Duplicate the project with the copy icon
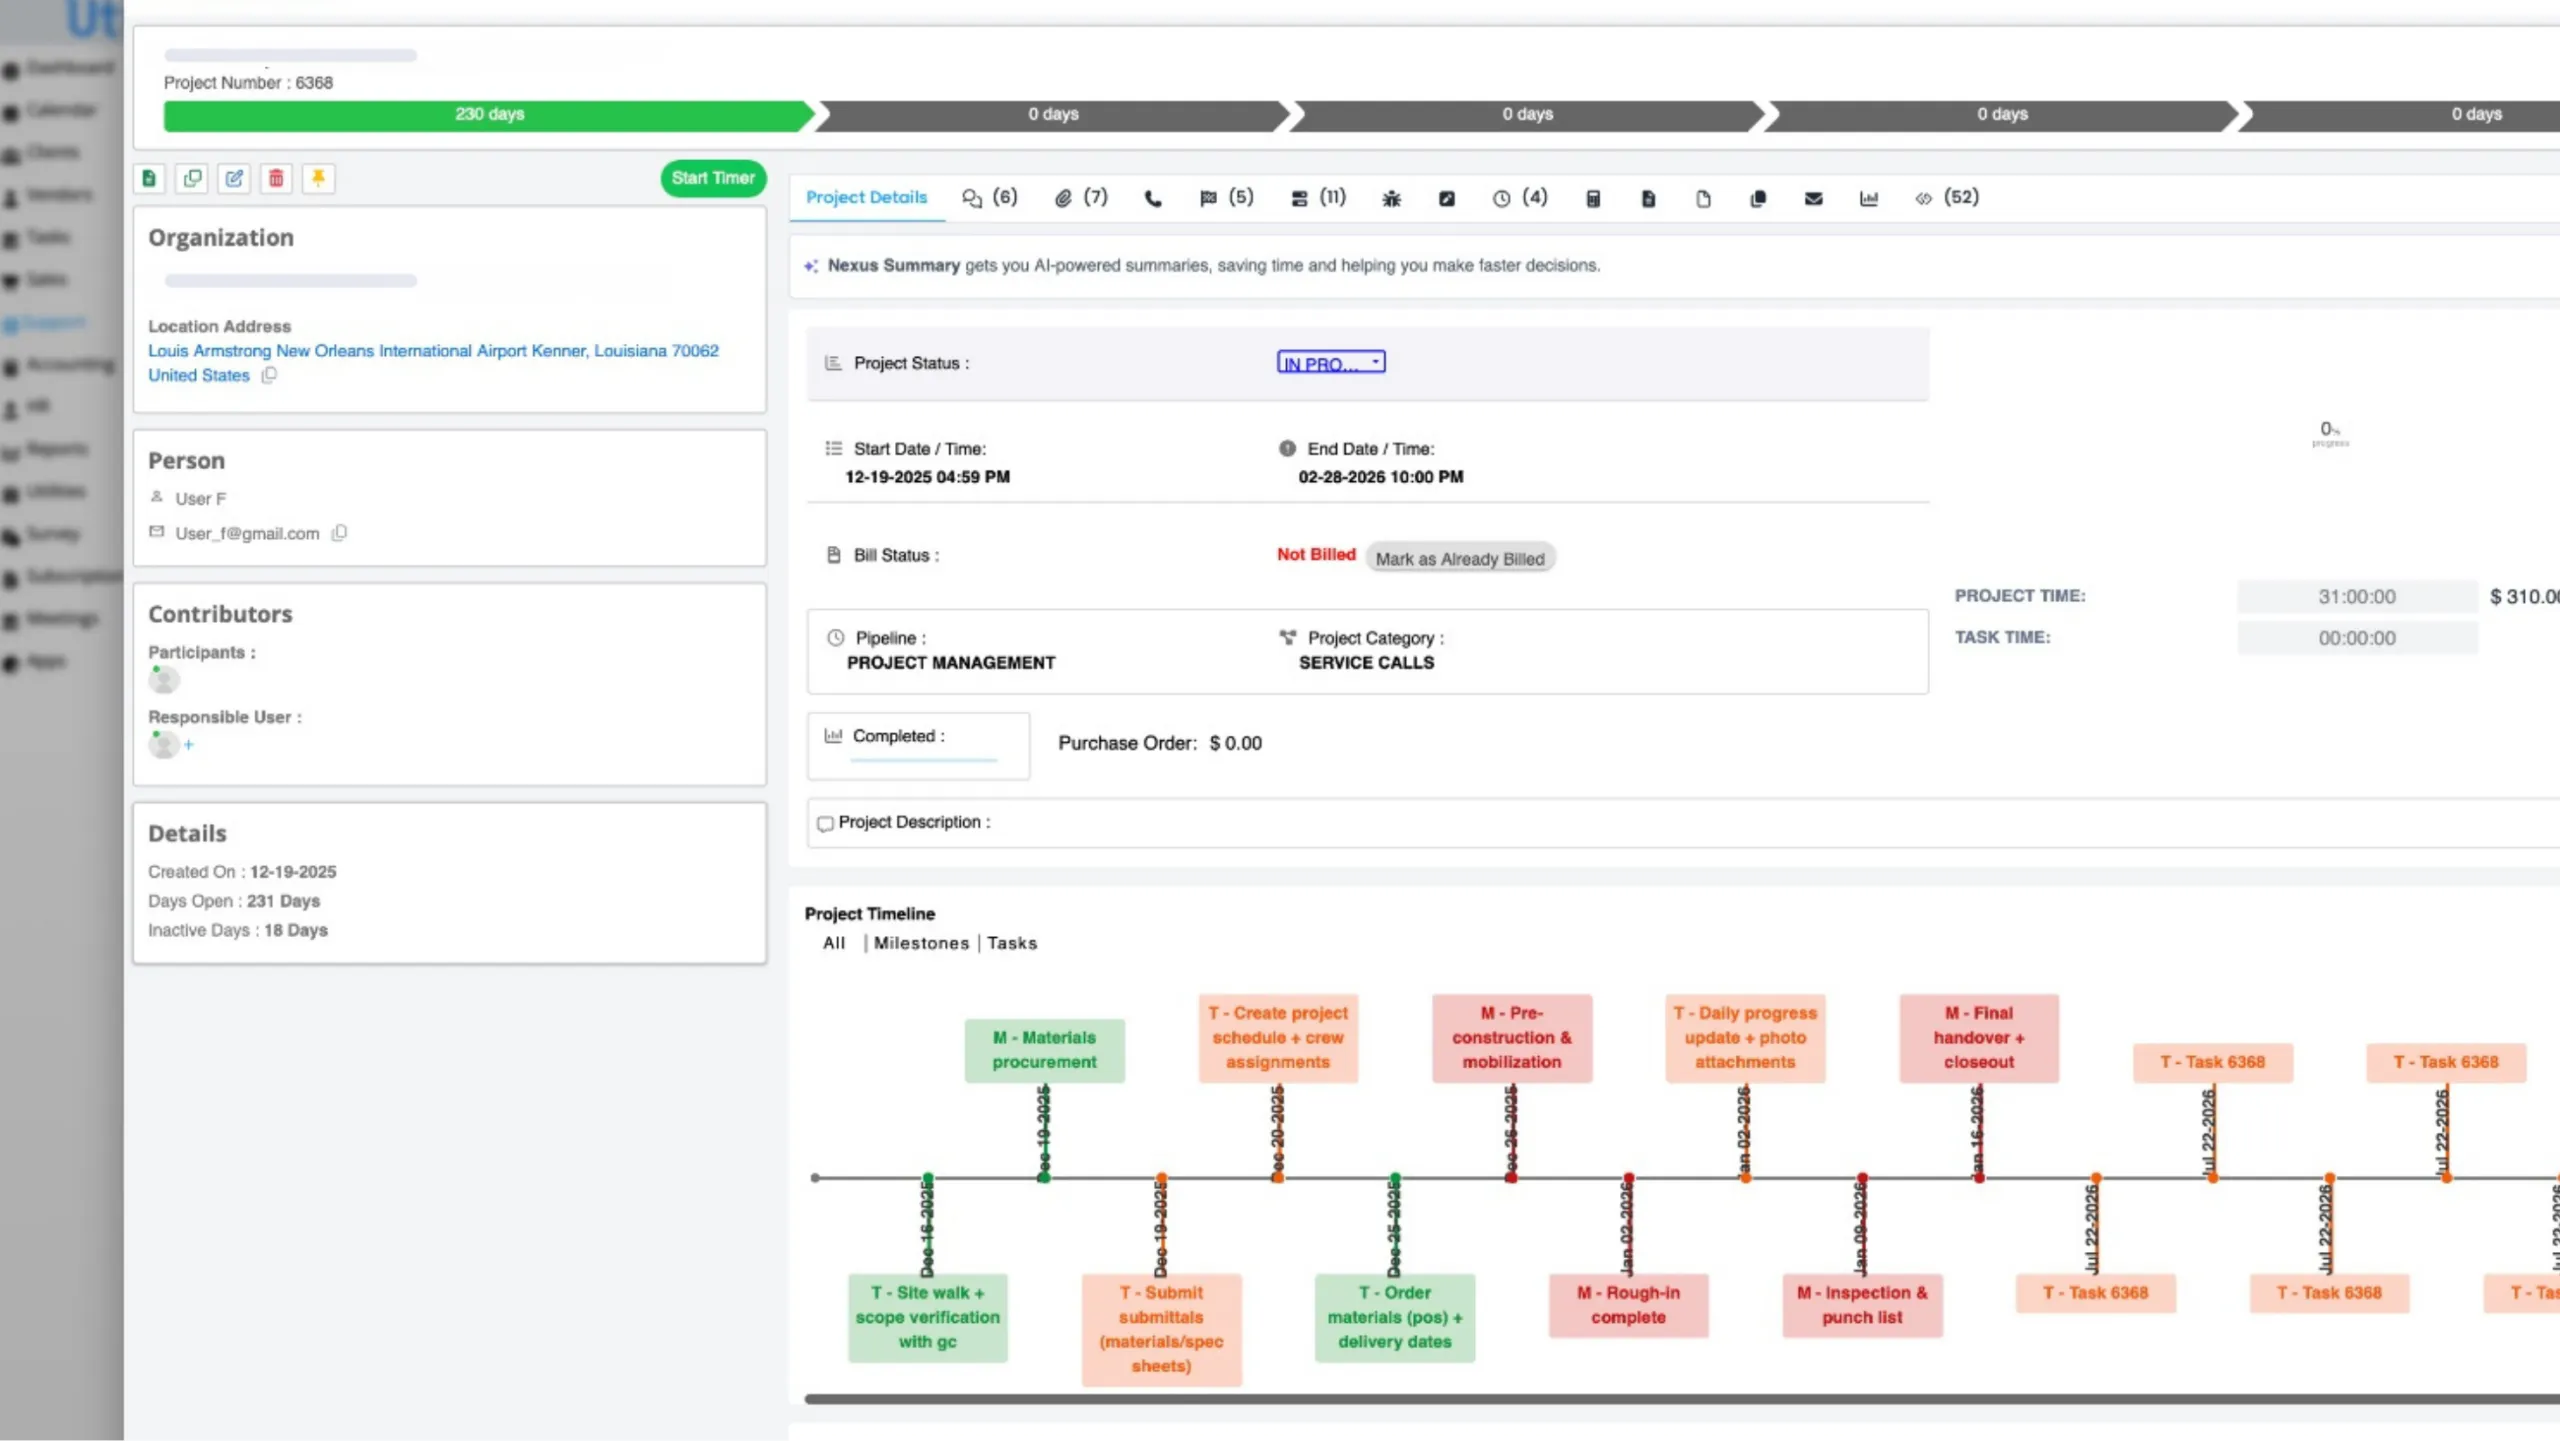 pyautogui.click(x=192, y=178)
